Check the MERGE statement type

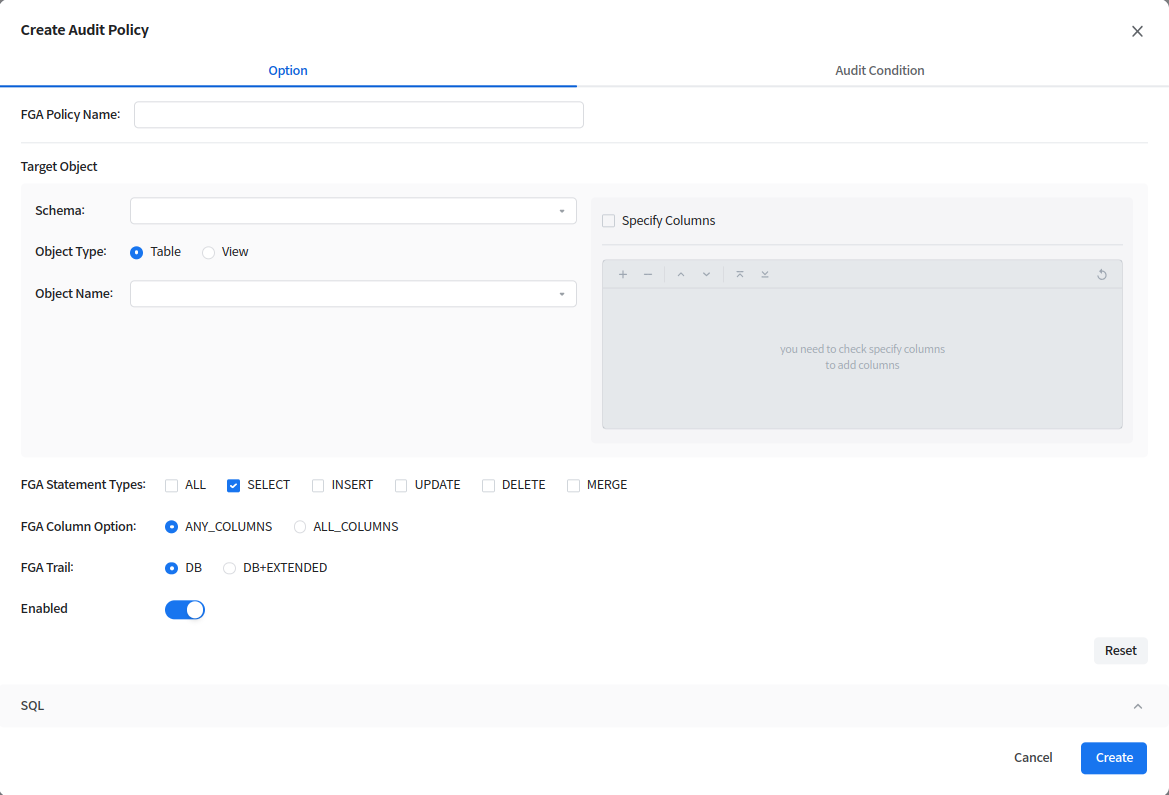(574, 485)
